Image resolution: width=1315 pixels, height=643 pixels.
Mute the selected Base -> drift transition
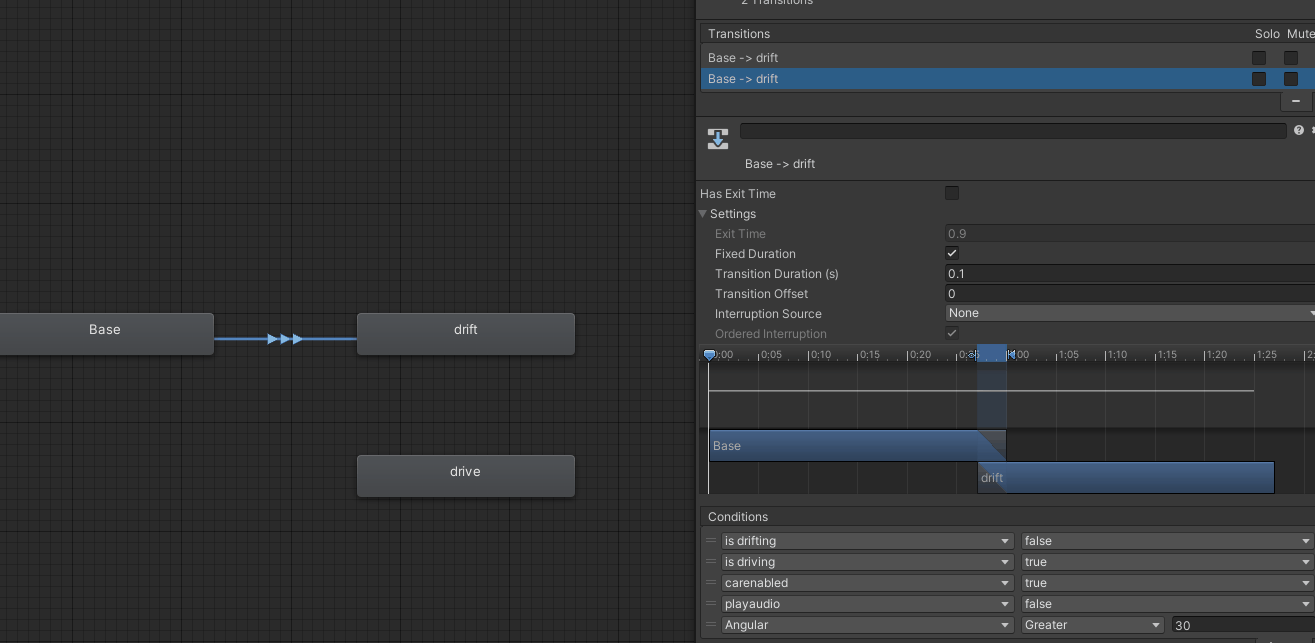1290,79
